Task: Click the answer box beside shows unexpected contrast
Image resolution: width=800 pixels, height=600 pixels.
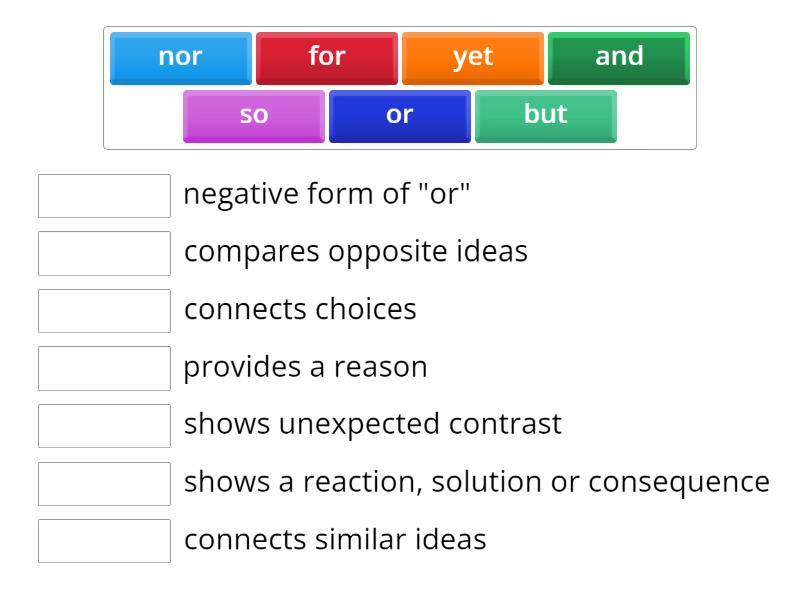Action: (104, 425)
